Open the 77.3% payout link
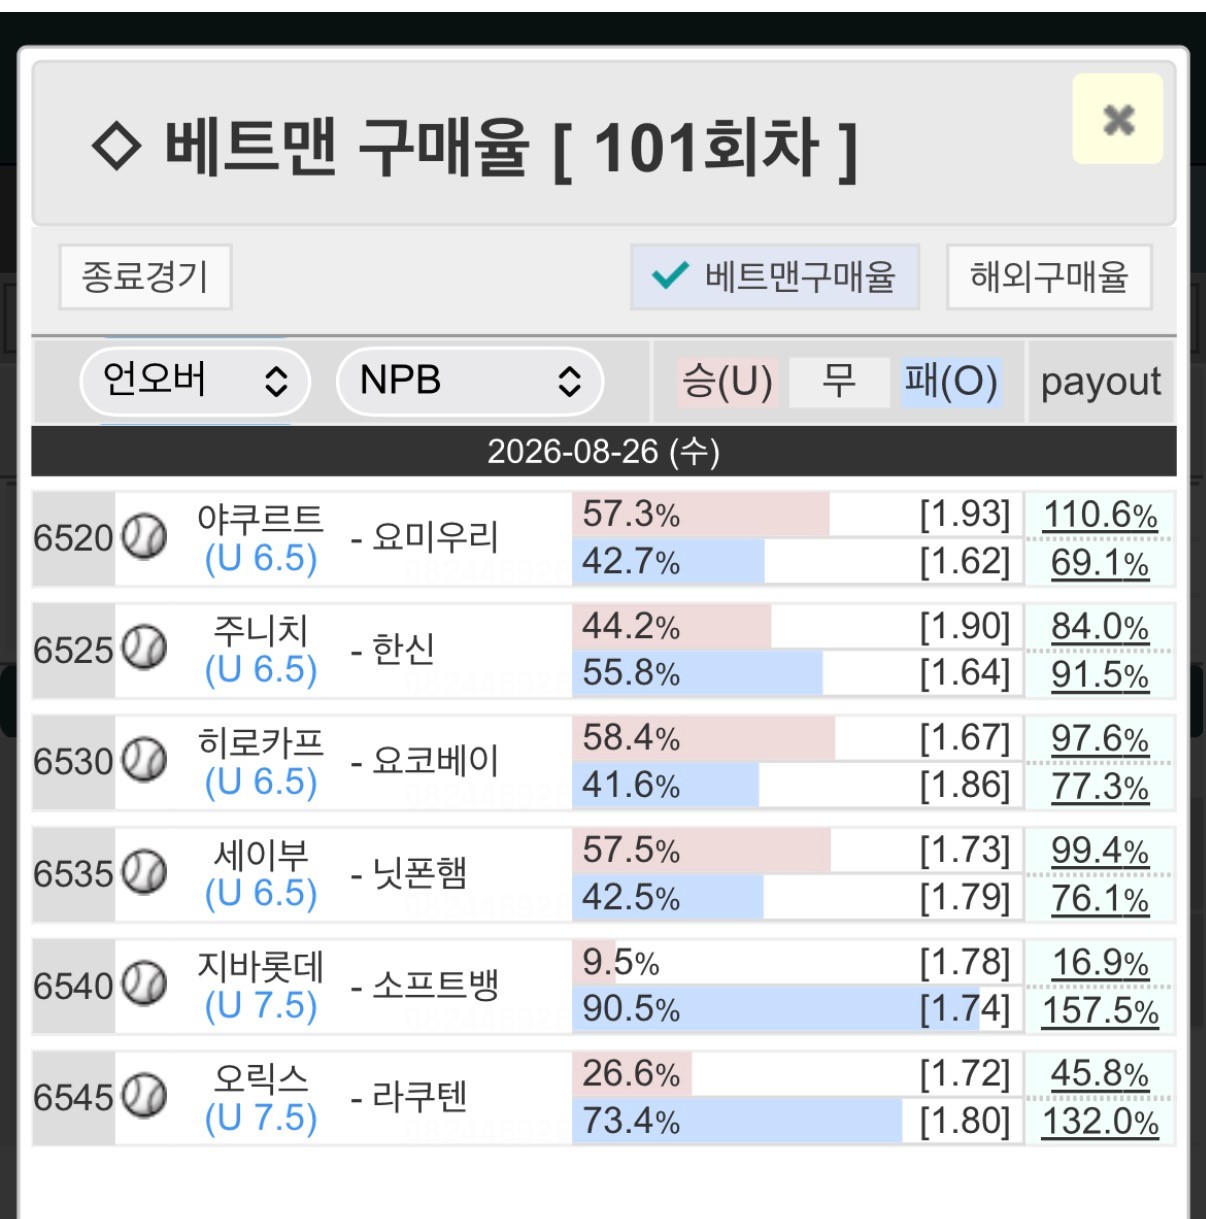This screenshot has width=1206, height=1219. click(1100, 787)
